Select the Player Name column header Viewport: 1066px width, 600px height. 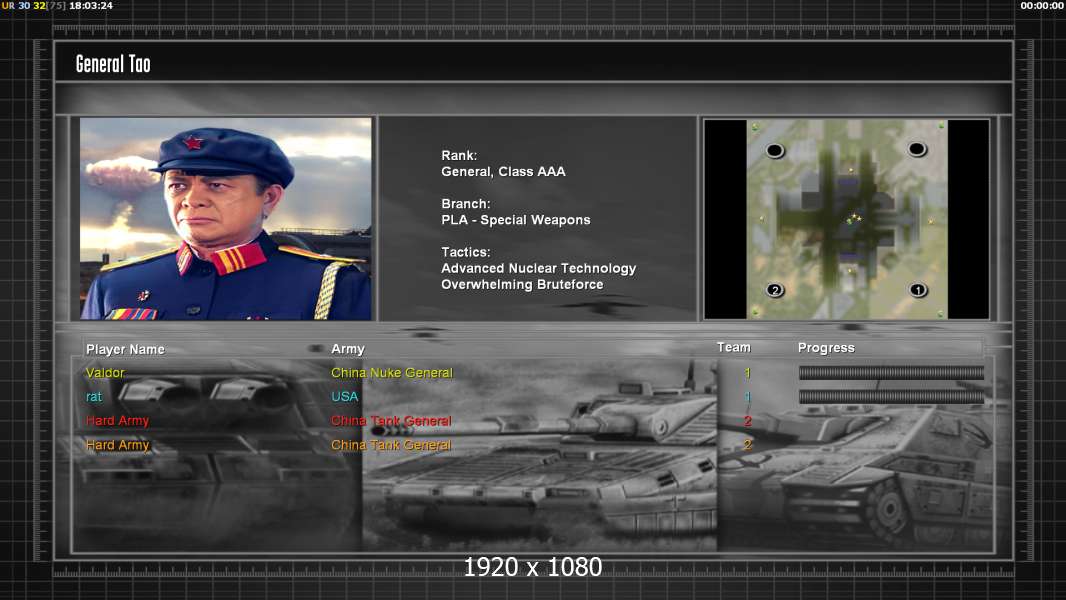[x=125, y=349]
